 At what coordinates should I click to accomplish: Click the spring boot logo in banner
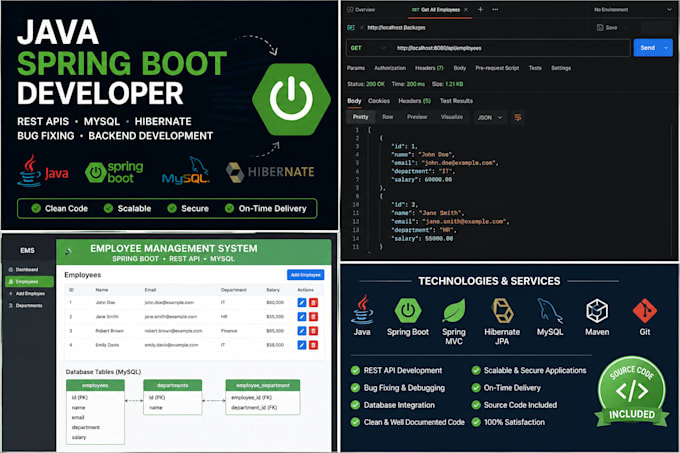(114, 172)
